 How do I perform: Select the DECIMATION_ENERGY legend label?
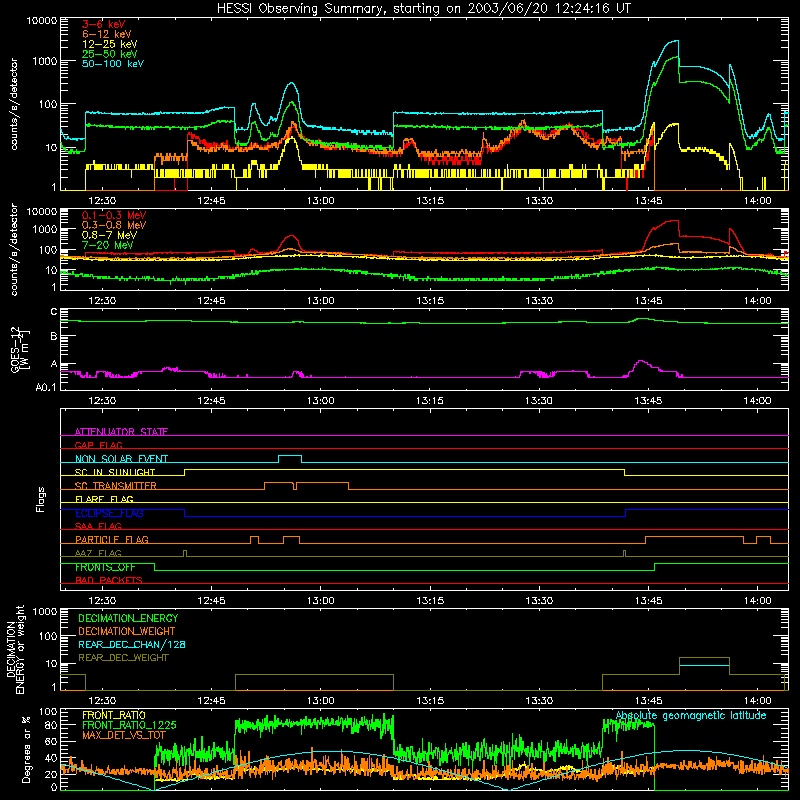[128, 618]
